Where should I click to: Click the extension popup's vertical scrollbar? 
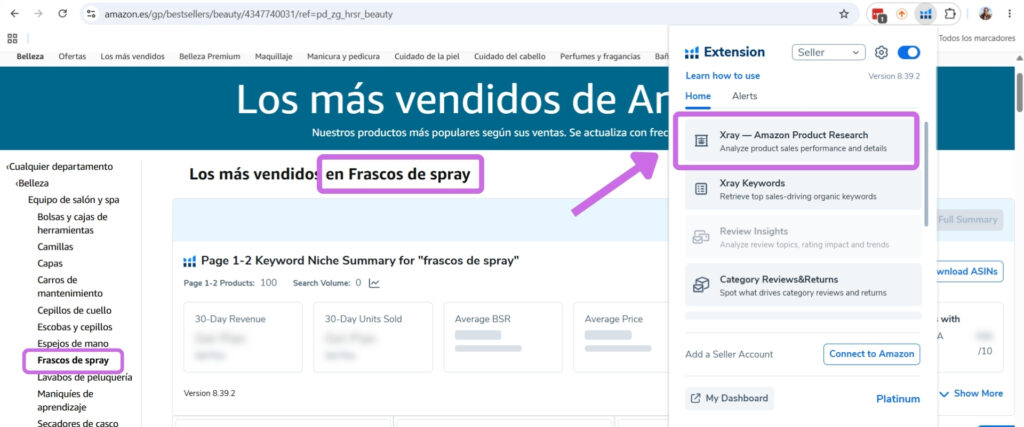tap(927, 172)
